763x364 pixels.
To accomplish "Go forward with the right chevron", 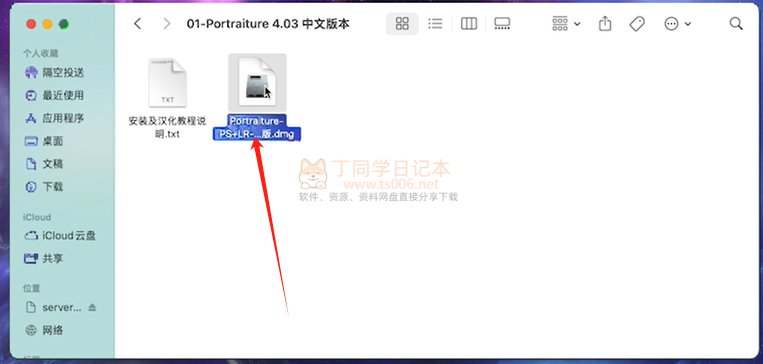I will coord(167,23).
